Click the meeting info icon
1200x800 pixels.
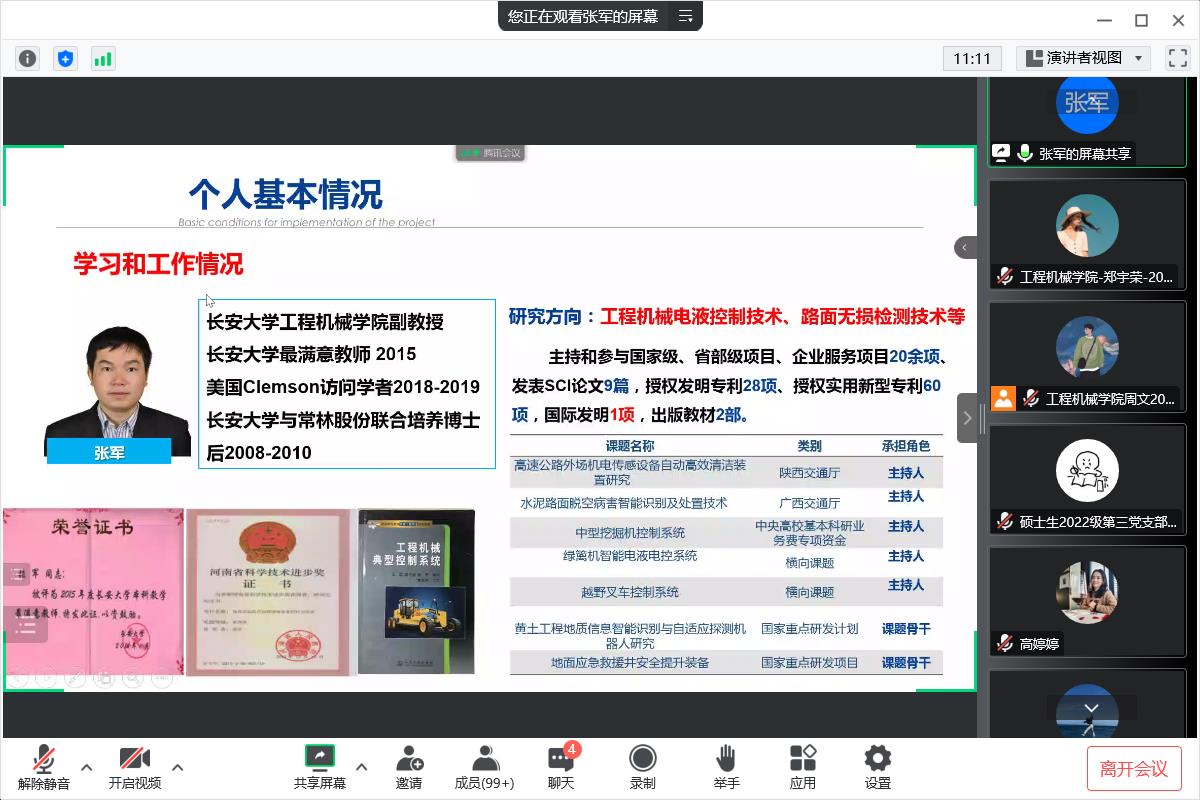27,58
